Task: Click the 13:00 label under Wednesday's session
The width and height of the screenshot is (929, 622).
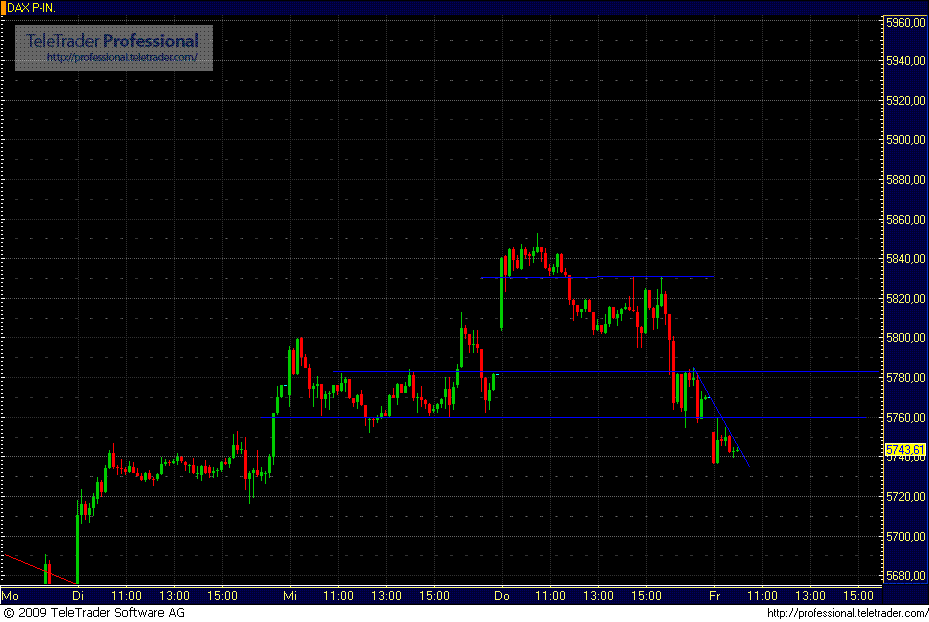Action: [386, 595]
